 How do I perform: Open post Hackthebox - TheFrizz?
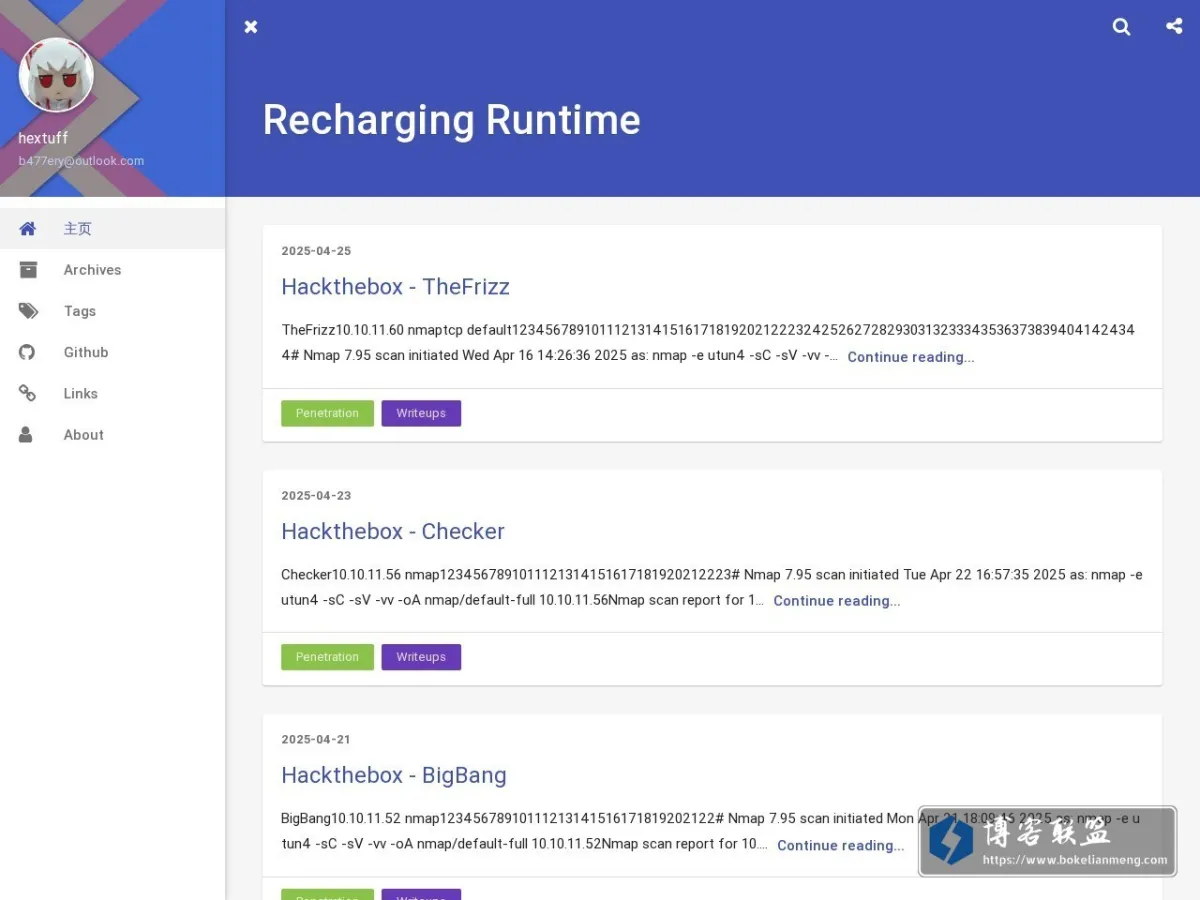point(395,287)
